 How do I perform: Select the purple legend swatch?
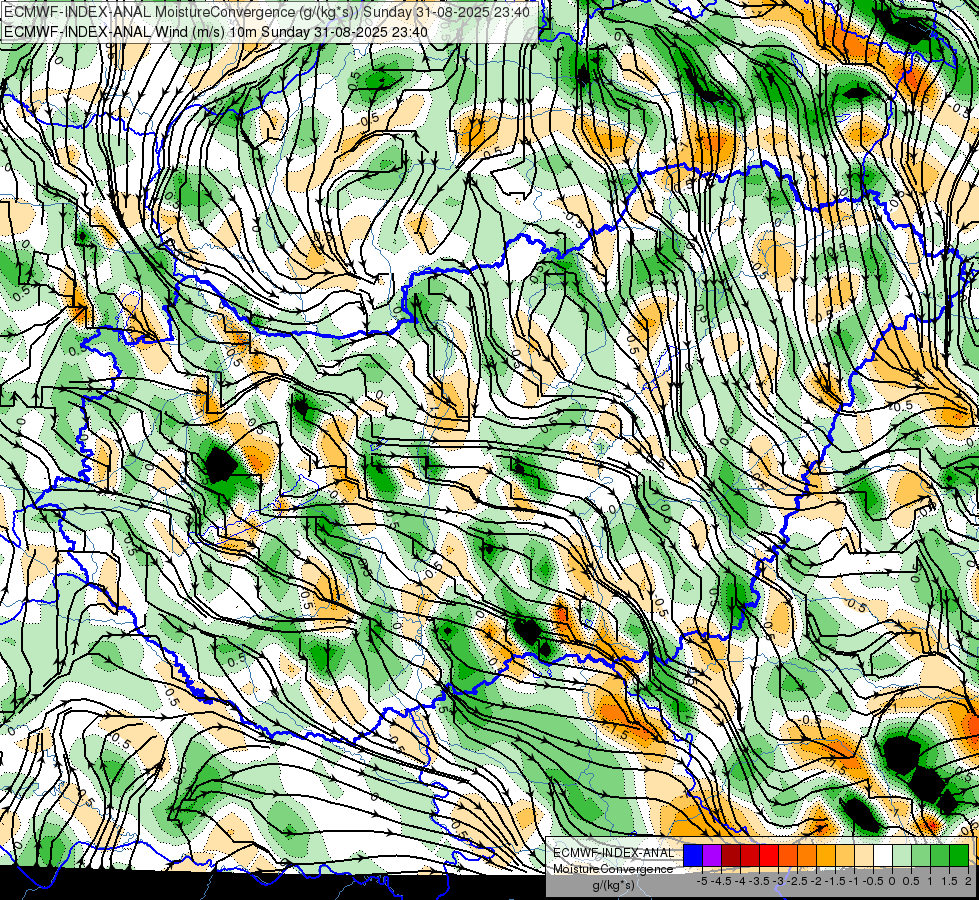tap(712, 855)
